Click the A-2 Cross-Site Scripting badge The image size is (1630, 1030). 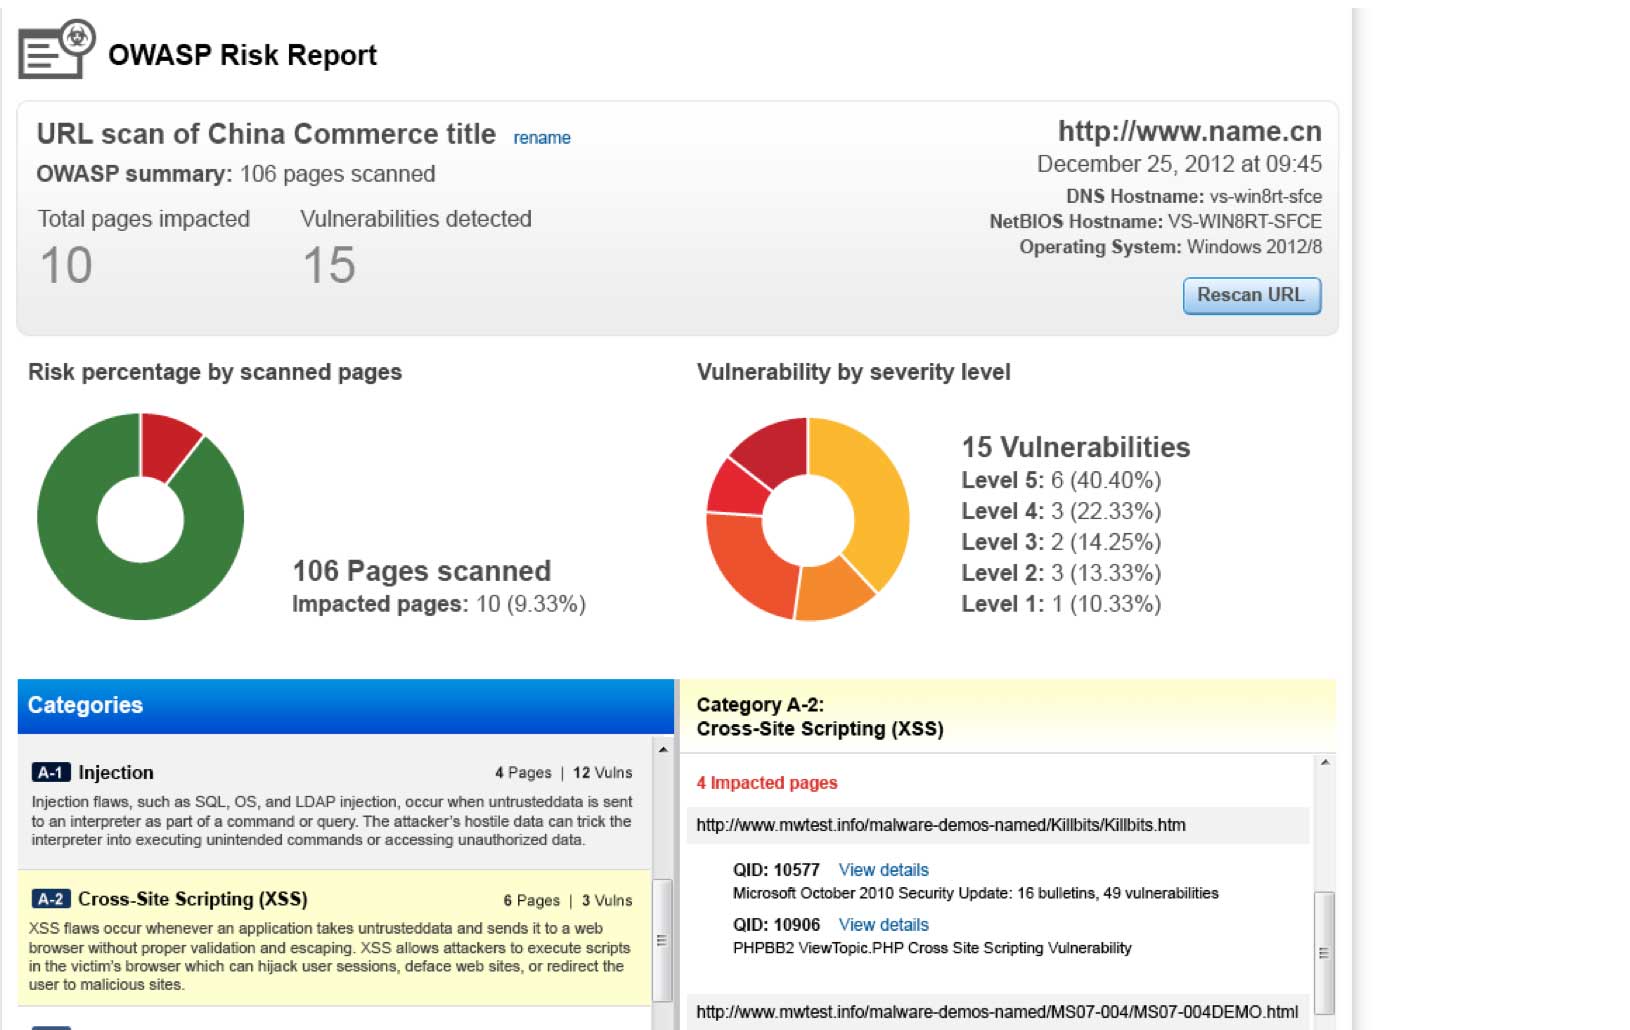pos(50,899)
